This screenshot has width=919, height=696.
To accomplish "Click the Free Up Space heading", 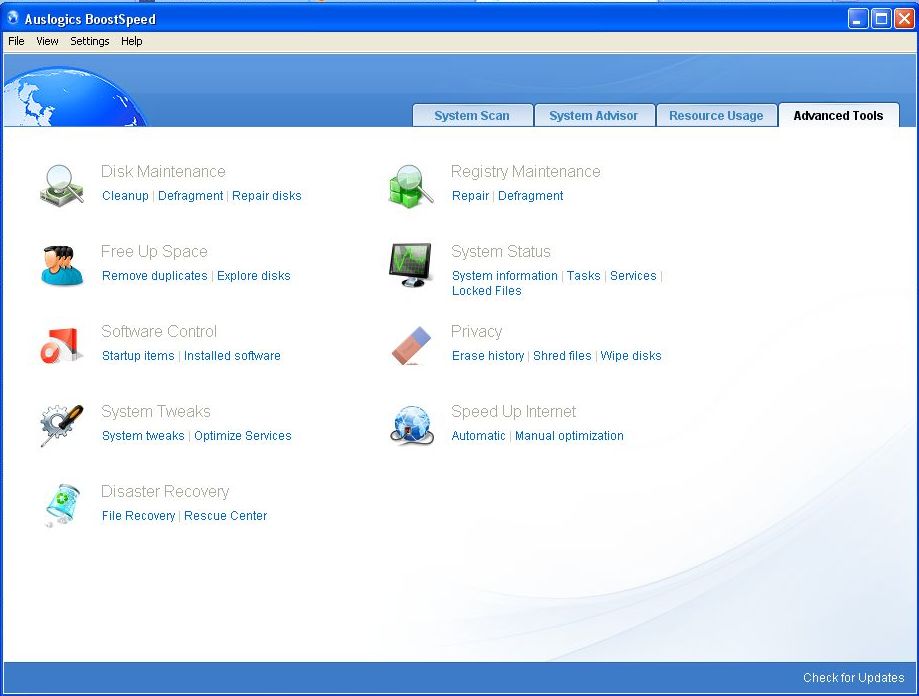I will tap(154, 251).
